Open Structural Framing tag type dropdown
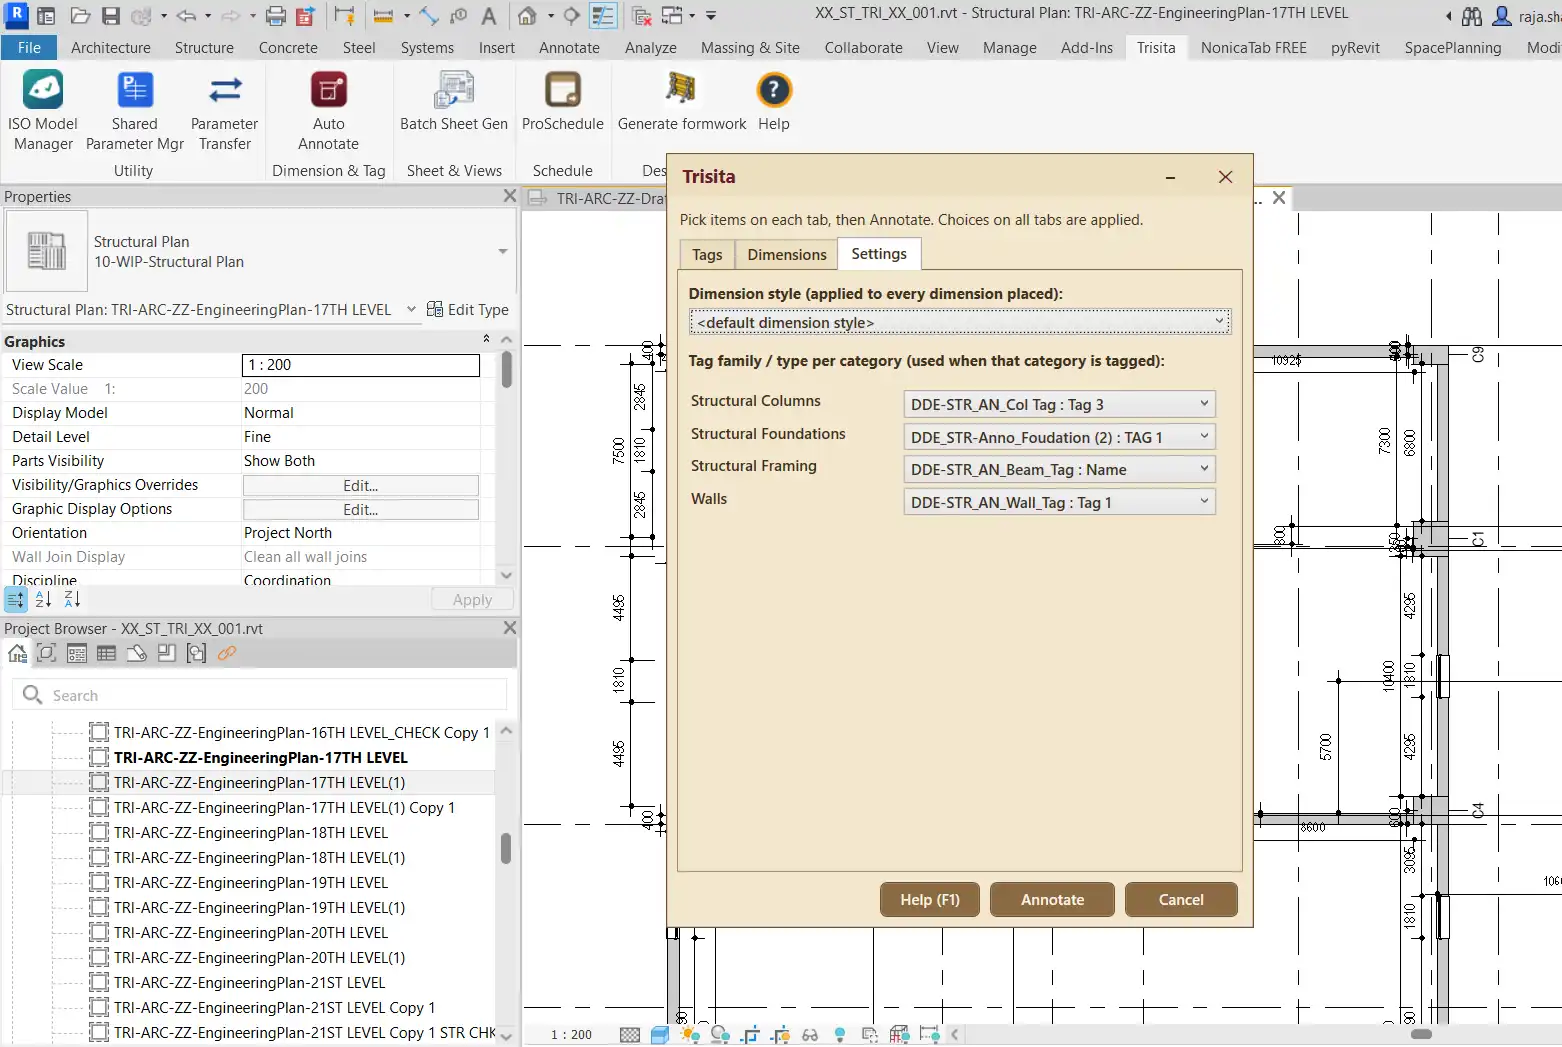Image resolution: width=1562 pixels, height=1047 pixels. coord(1059,469)
